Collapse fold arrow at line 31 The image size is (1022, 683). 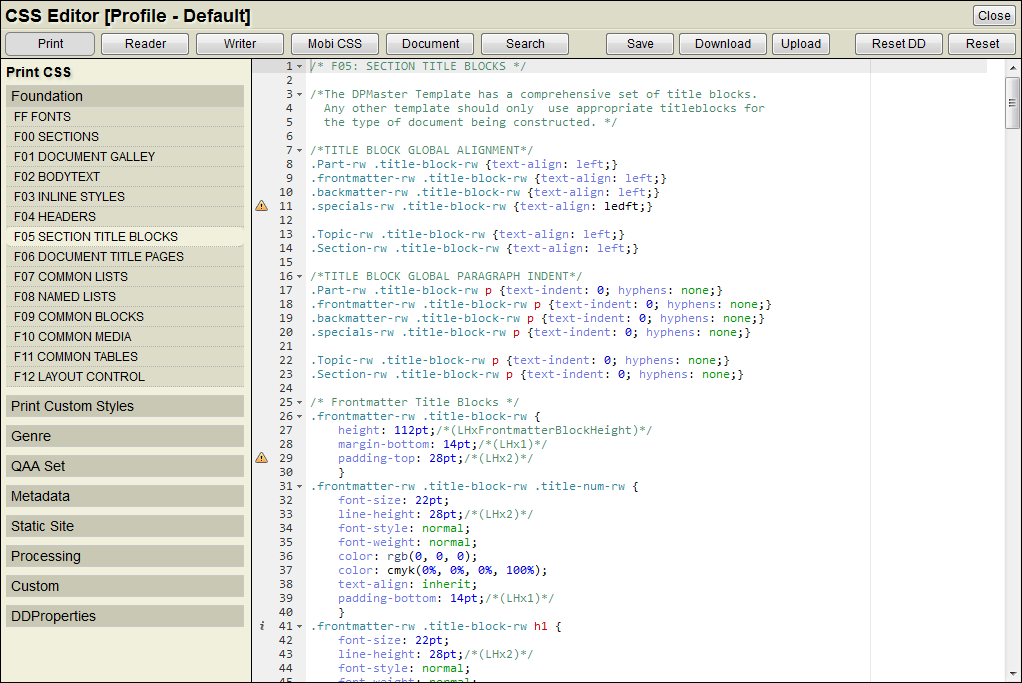coord(300,486)
